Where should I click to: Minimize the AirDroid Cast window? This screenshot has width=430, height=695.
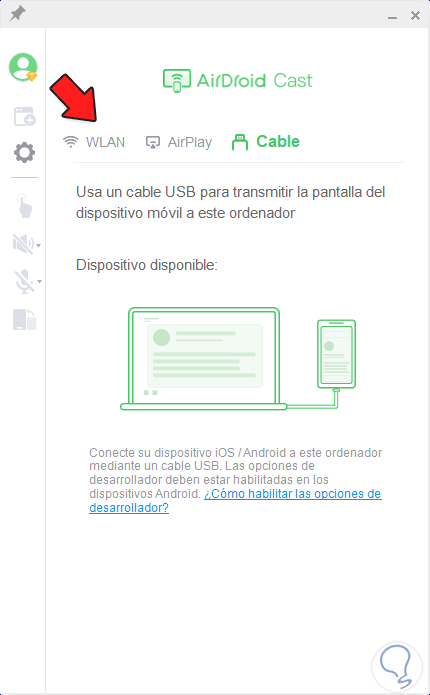[392, 17]
